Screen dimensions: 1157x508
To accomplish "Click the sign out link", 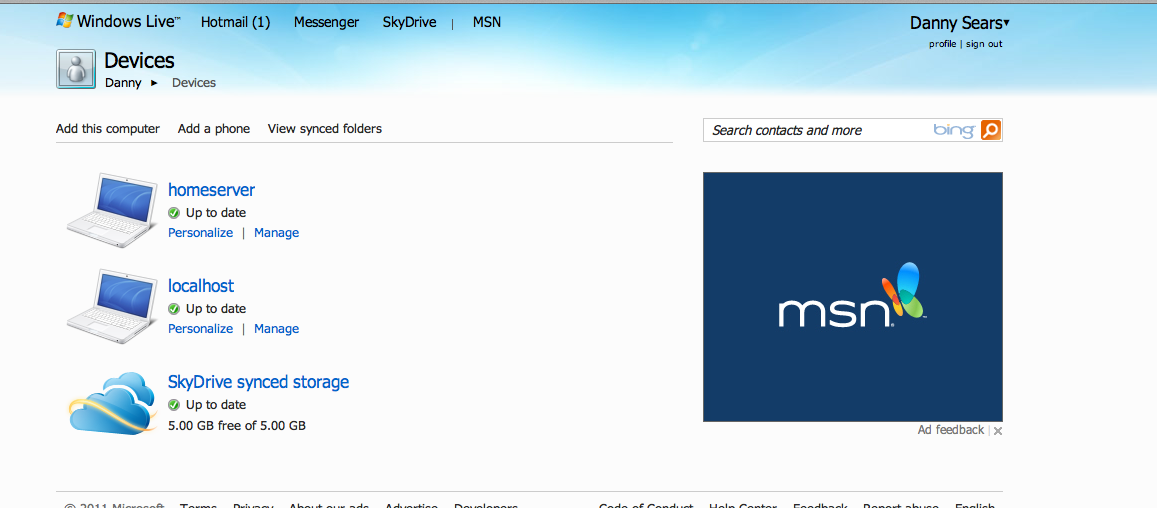I will click(x=984, y=44).
